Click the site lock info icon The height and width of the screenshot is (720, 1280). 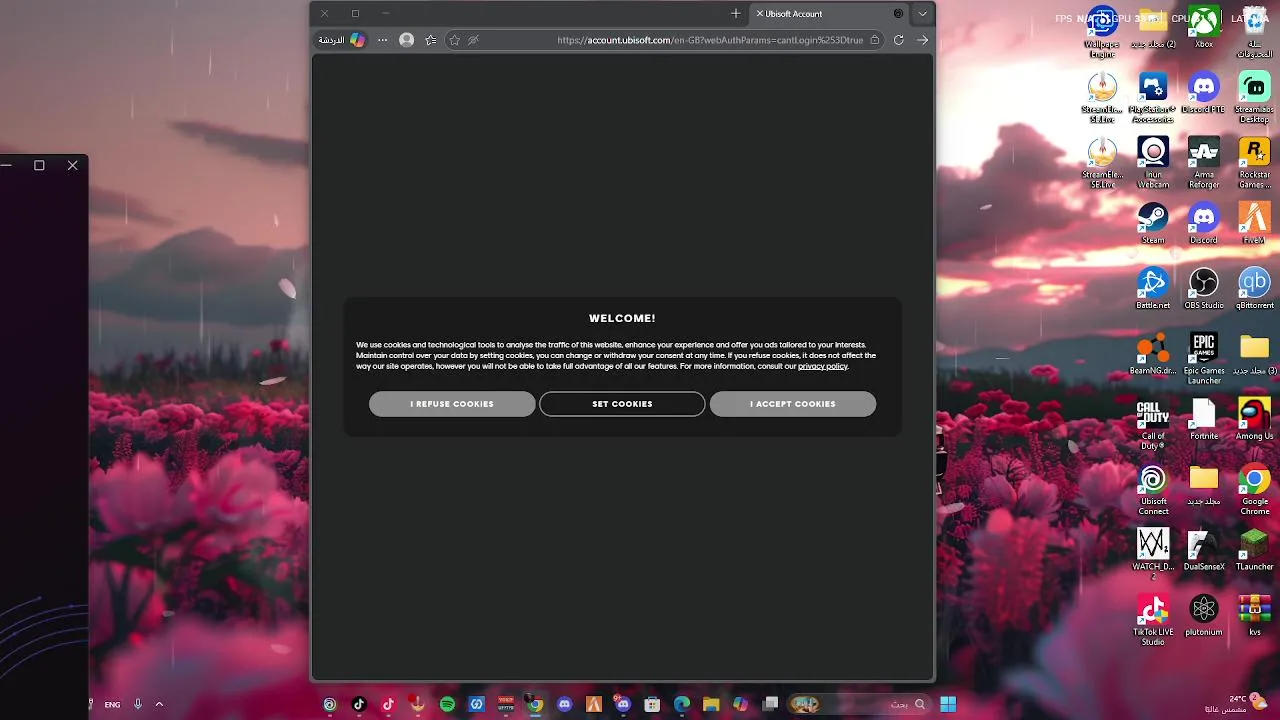pyautogui.click(x=875, y=40)
